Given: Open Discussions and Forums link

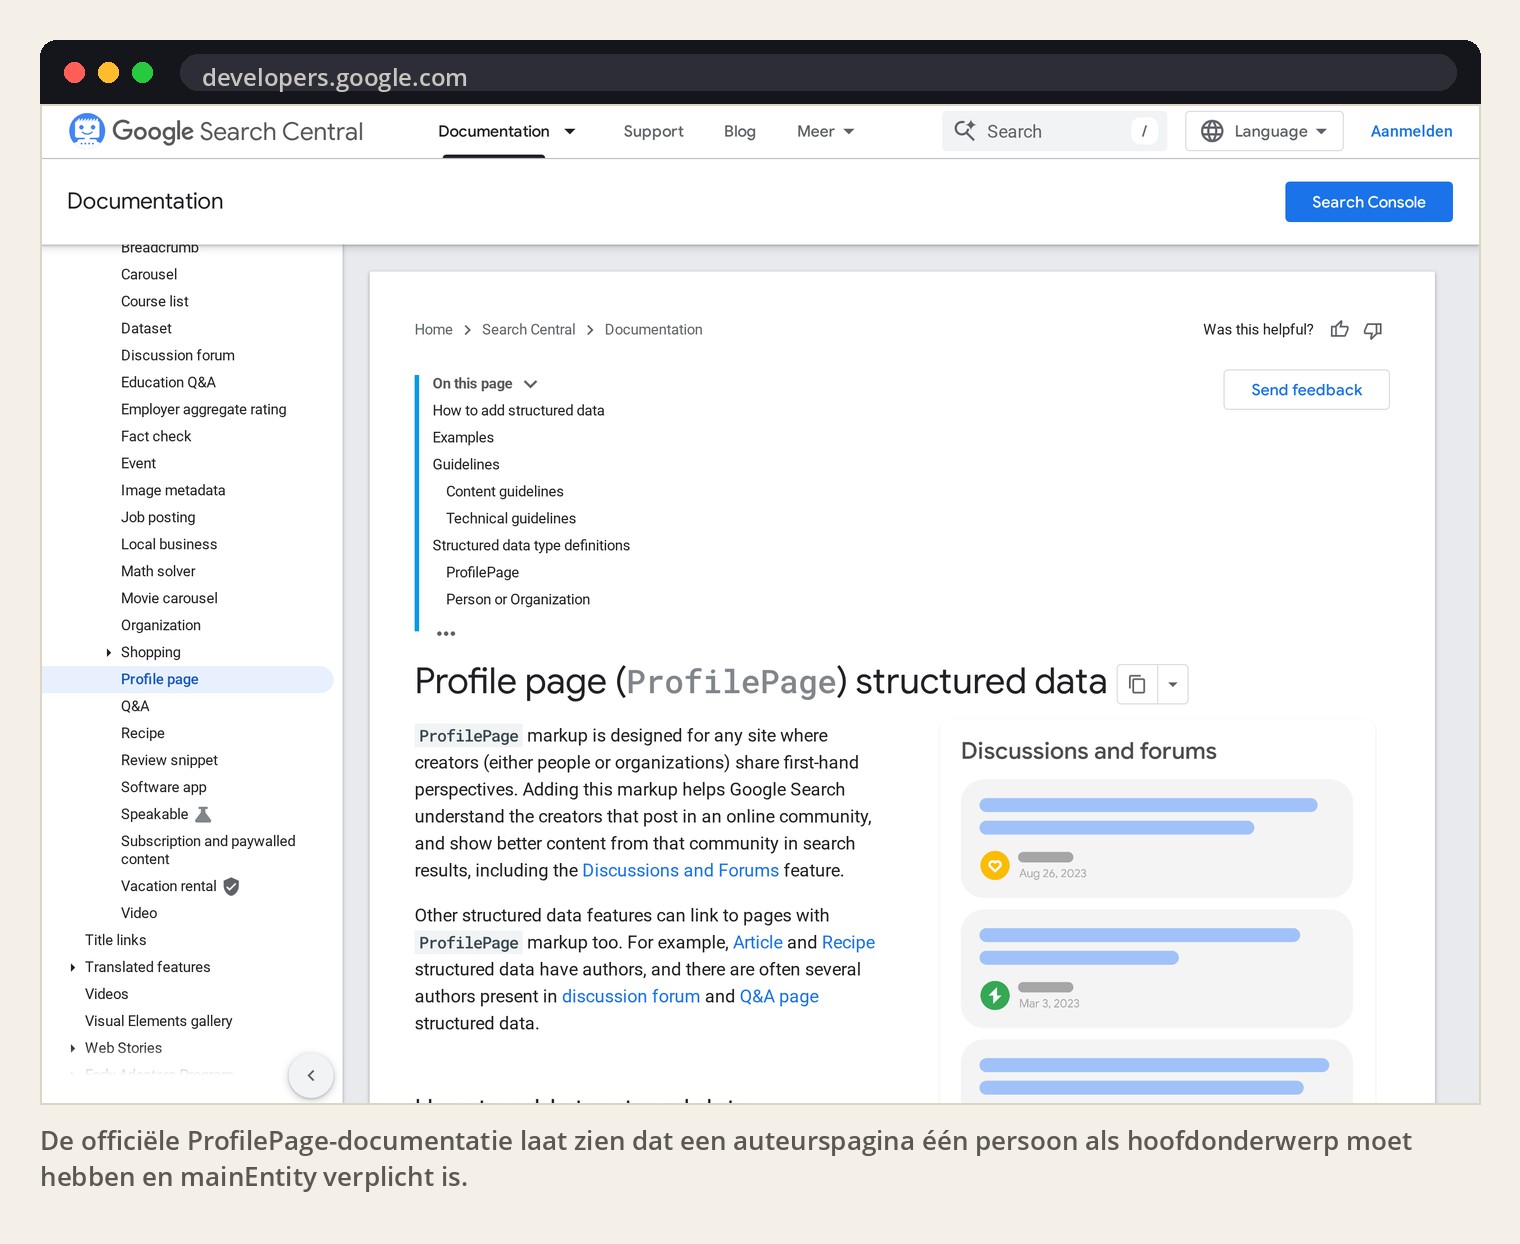Looking at the screenshot, I should pyautogui.click(x=680, y=870).
